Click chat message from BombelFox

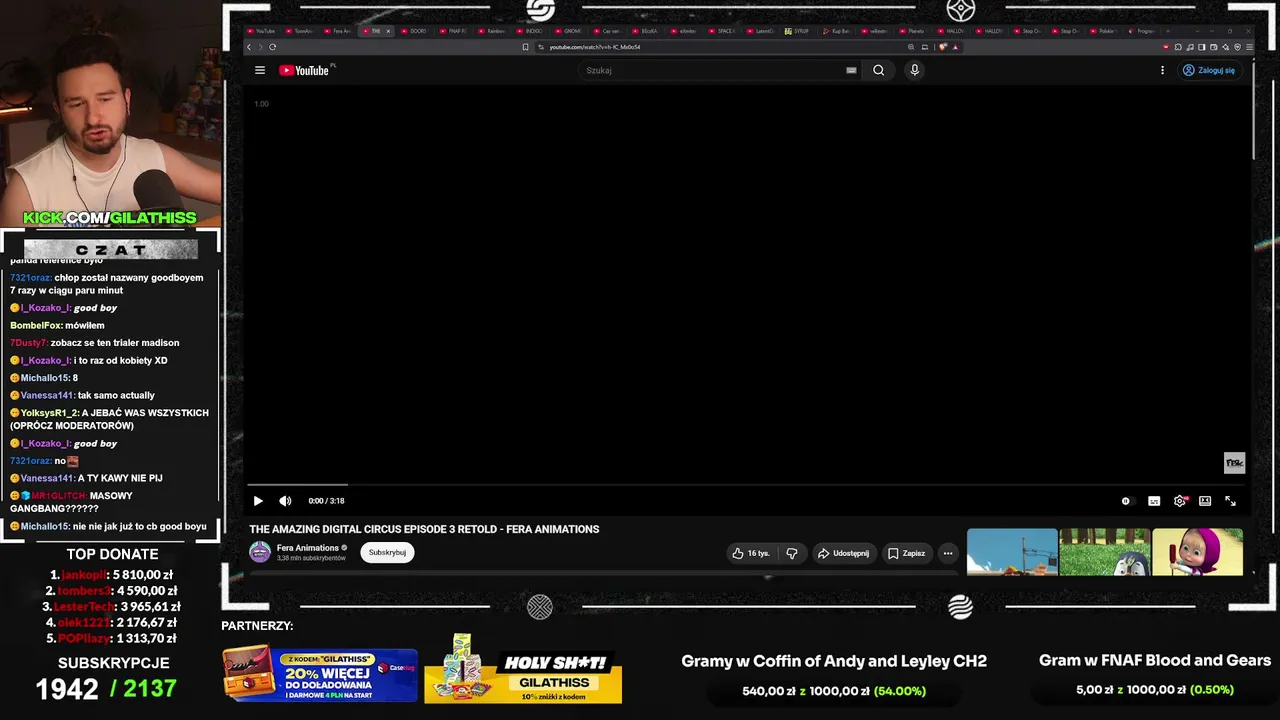(57, 325)
